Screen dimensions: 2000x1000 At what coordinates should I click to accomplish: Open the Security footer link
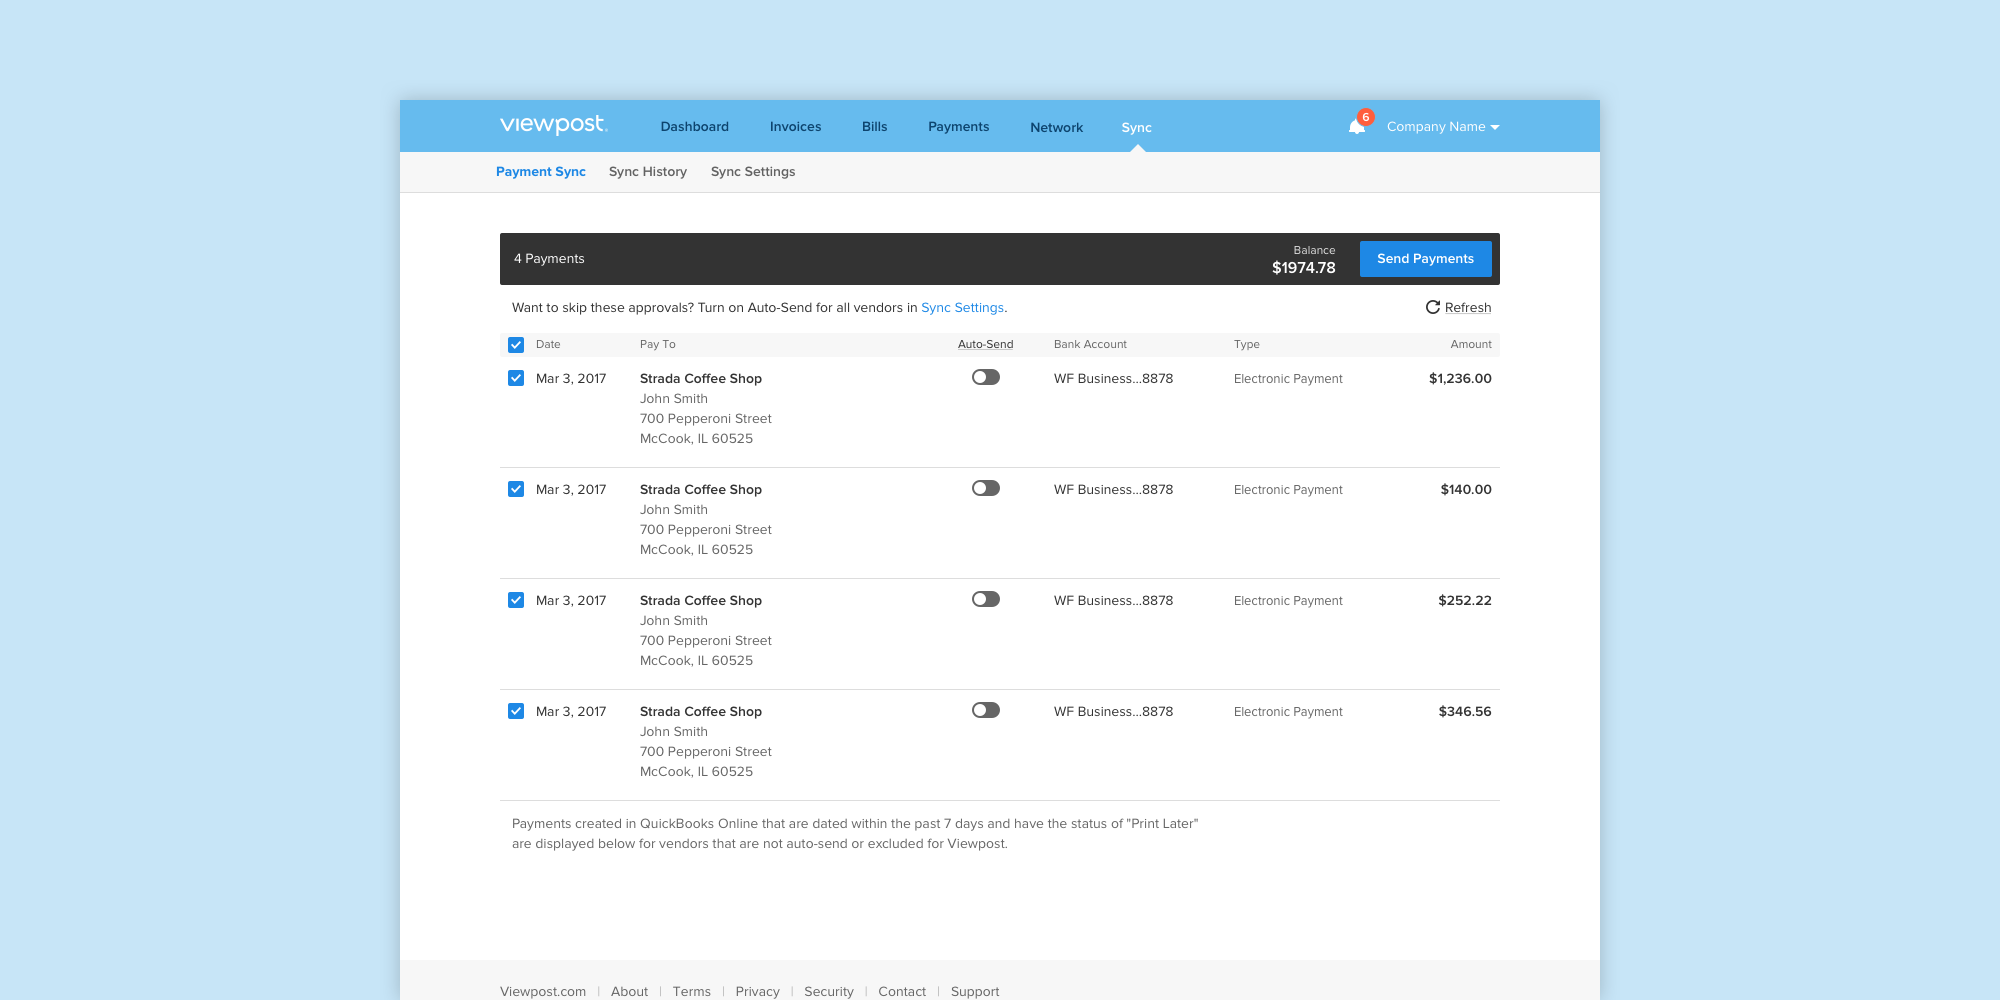click(x=829, y=992)
